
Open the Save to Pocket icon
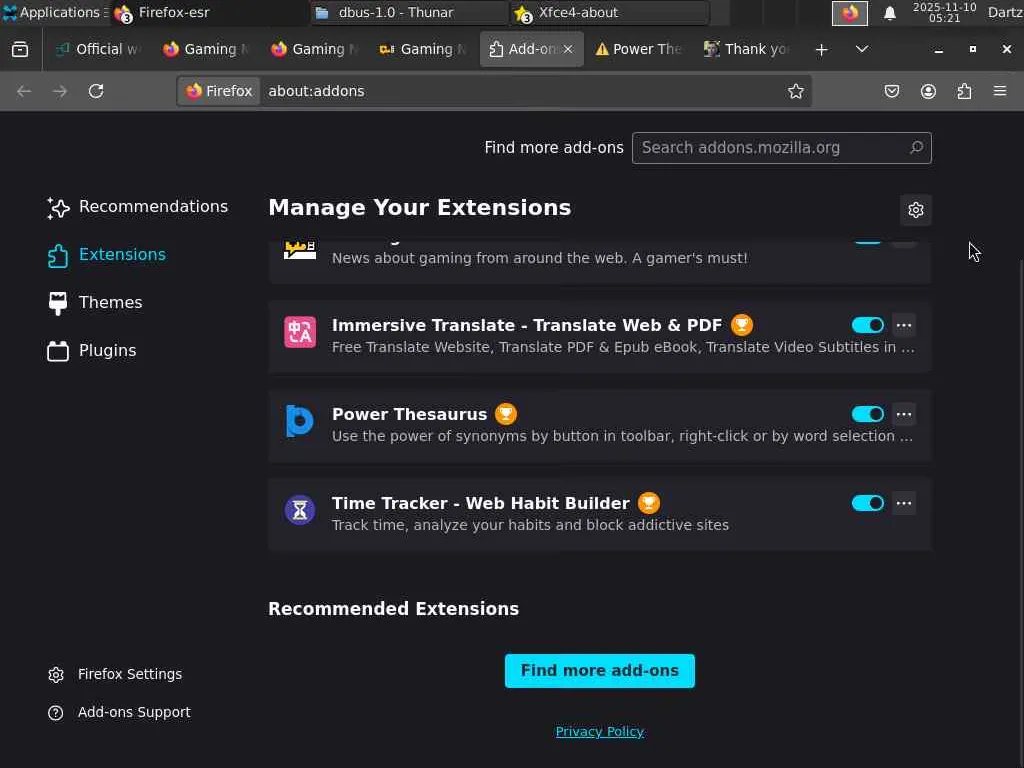[x=892, y=91]
